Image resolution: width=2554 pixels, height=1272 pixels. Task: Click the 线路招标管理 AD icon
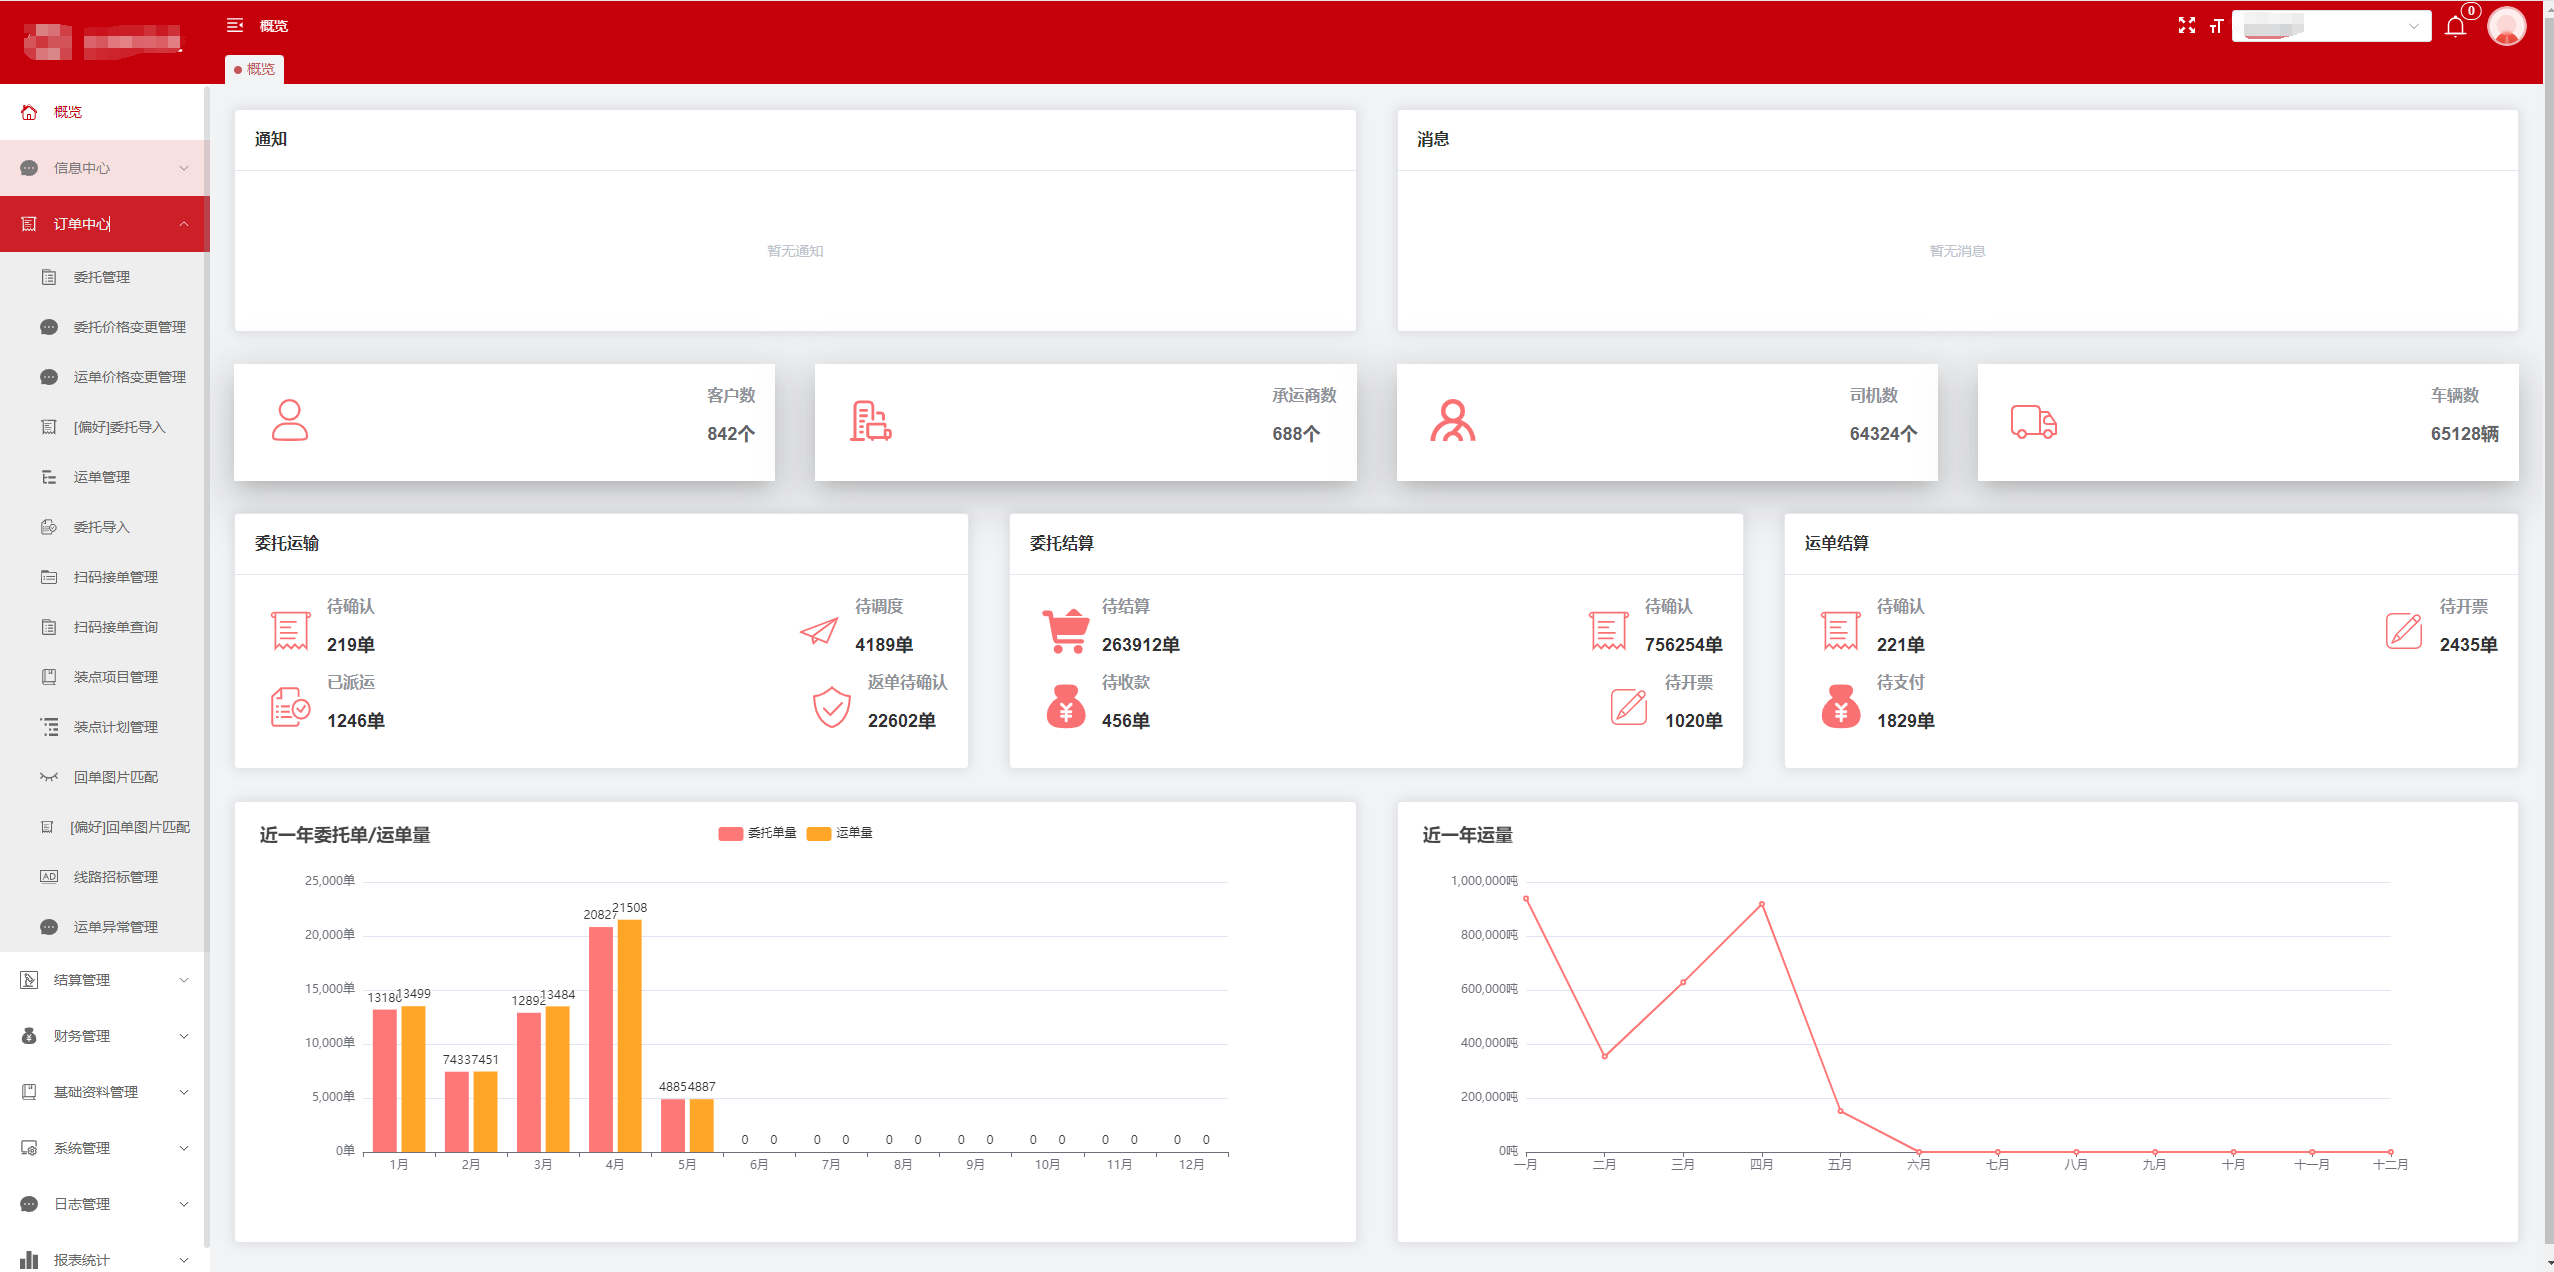(48, 877)
